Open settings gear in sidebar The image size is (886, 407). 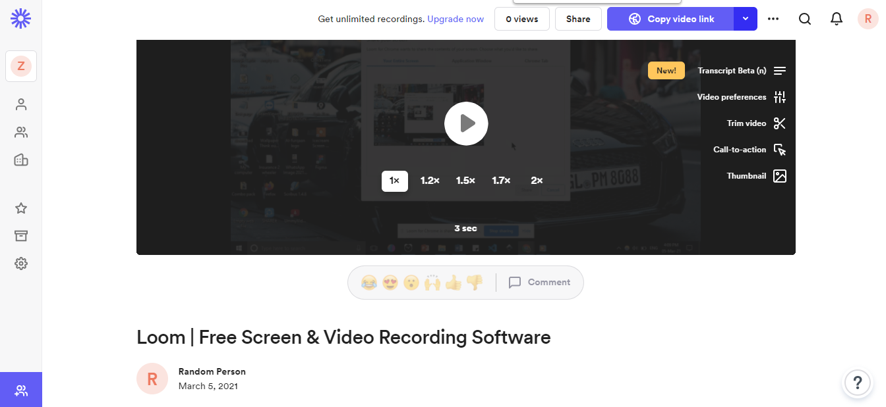click(21, 263)
